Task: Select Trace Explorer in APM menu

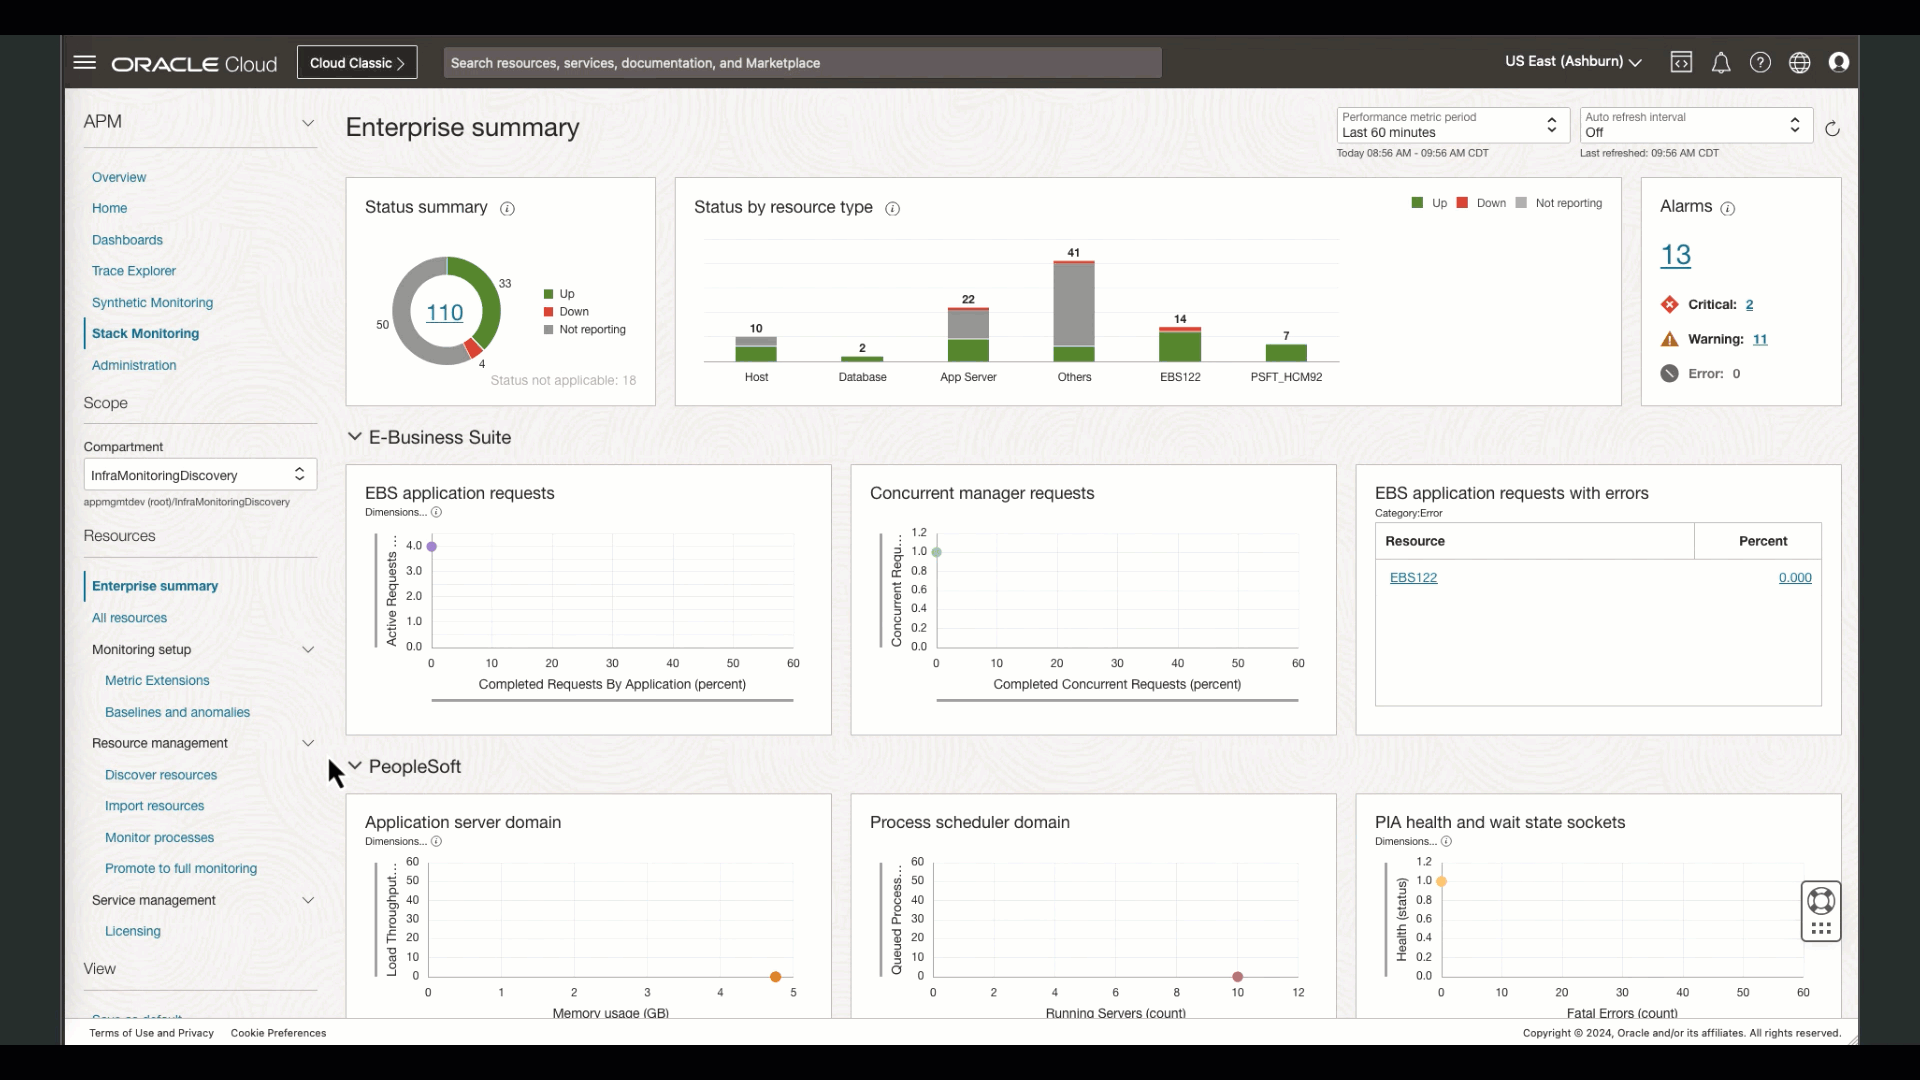Action: (133, 271)
